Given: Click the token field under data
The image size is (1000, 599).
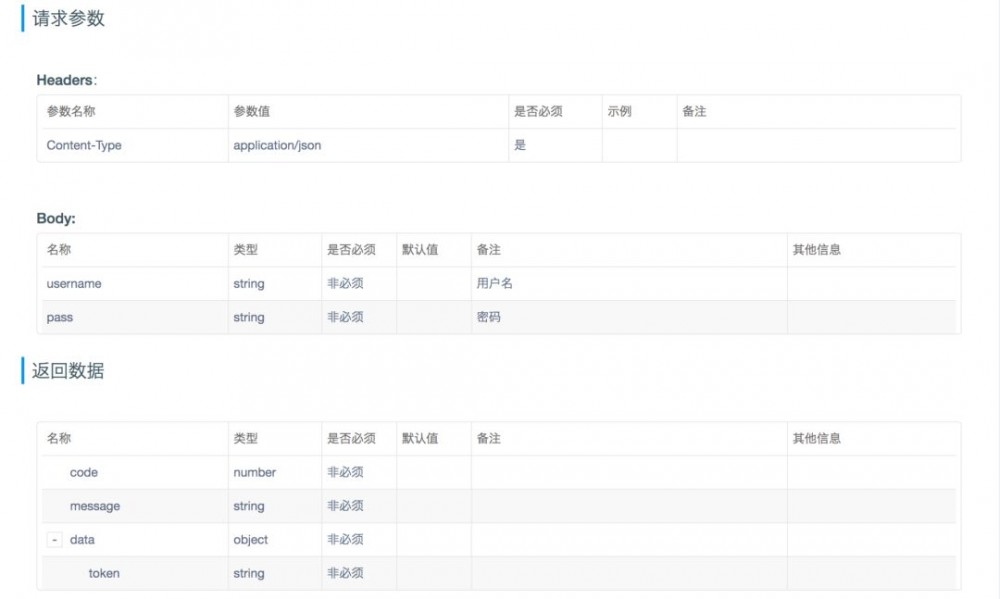Looking at the screenshot, I should pos(106,573).
